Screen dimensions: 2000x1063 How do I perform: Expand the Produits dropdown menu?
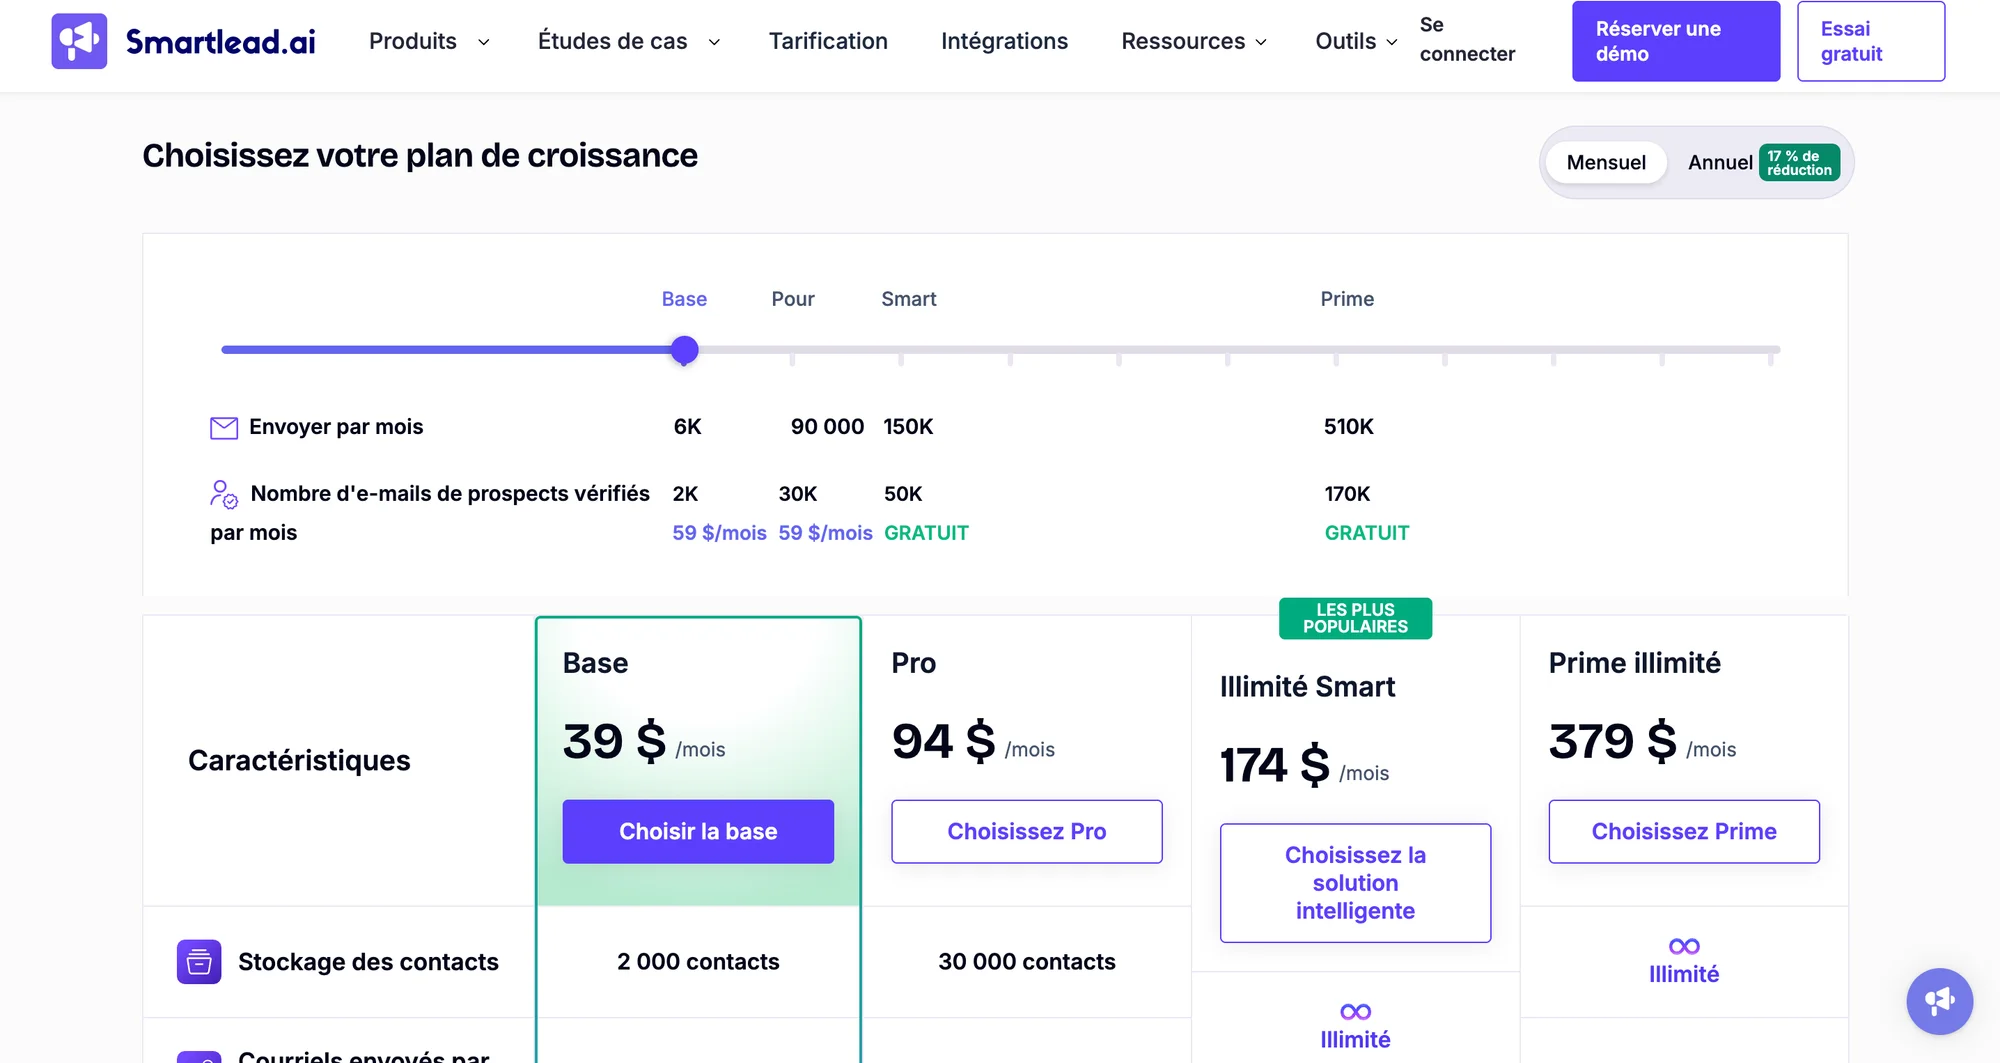[429, 41]
